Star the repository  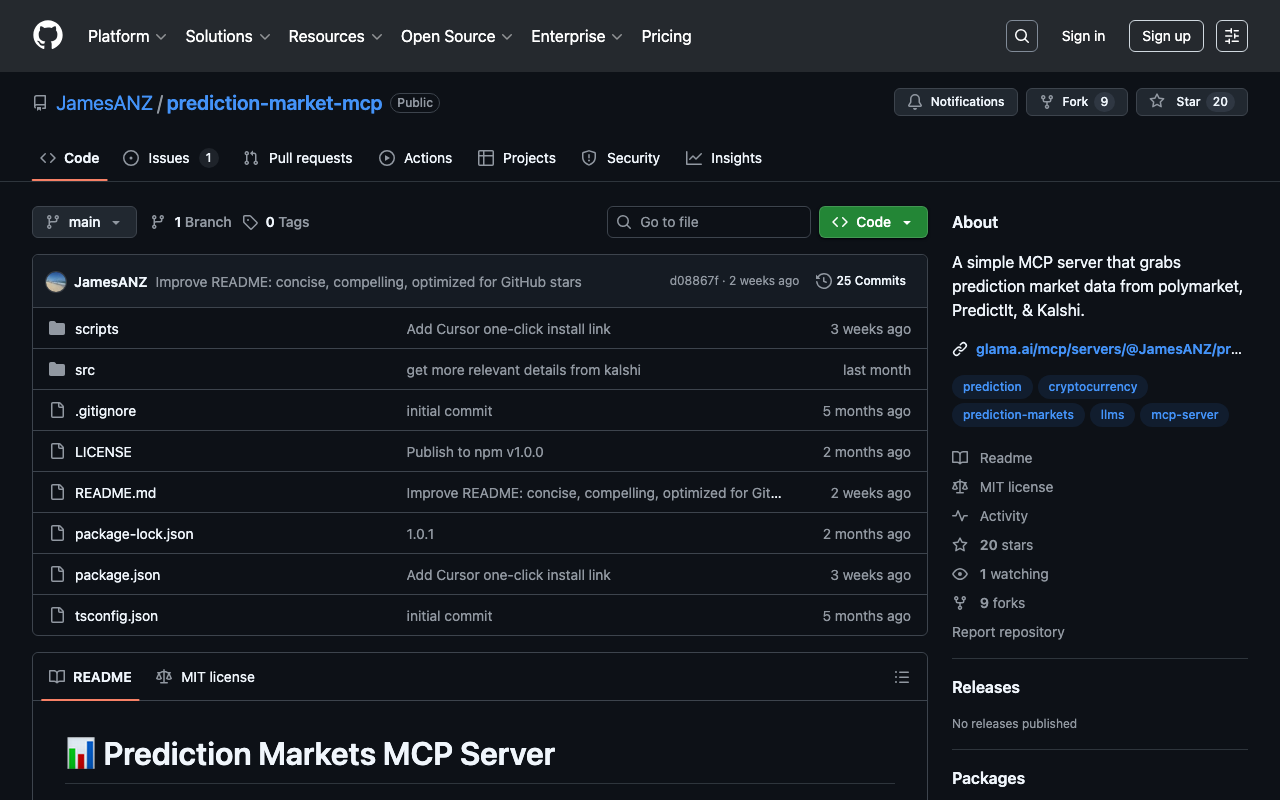click(1190, 102)
